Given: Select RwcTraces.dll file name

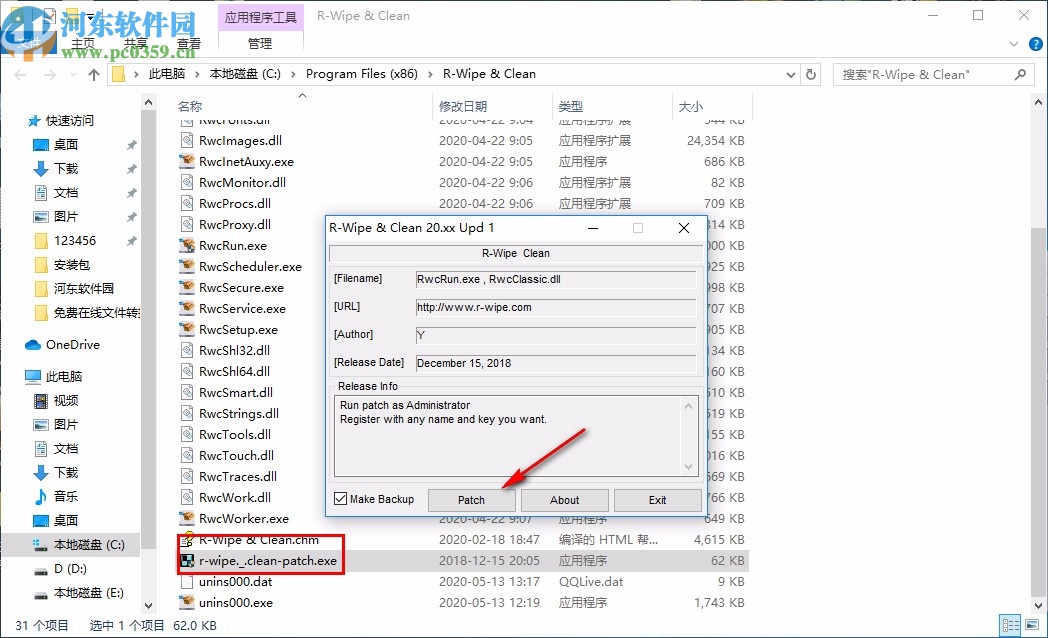Looking at the screenshot, I should pos(238,476).
